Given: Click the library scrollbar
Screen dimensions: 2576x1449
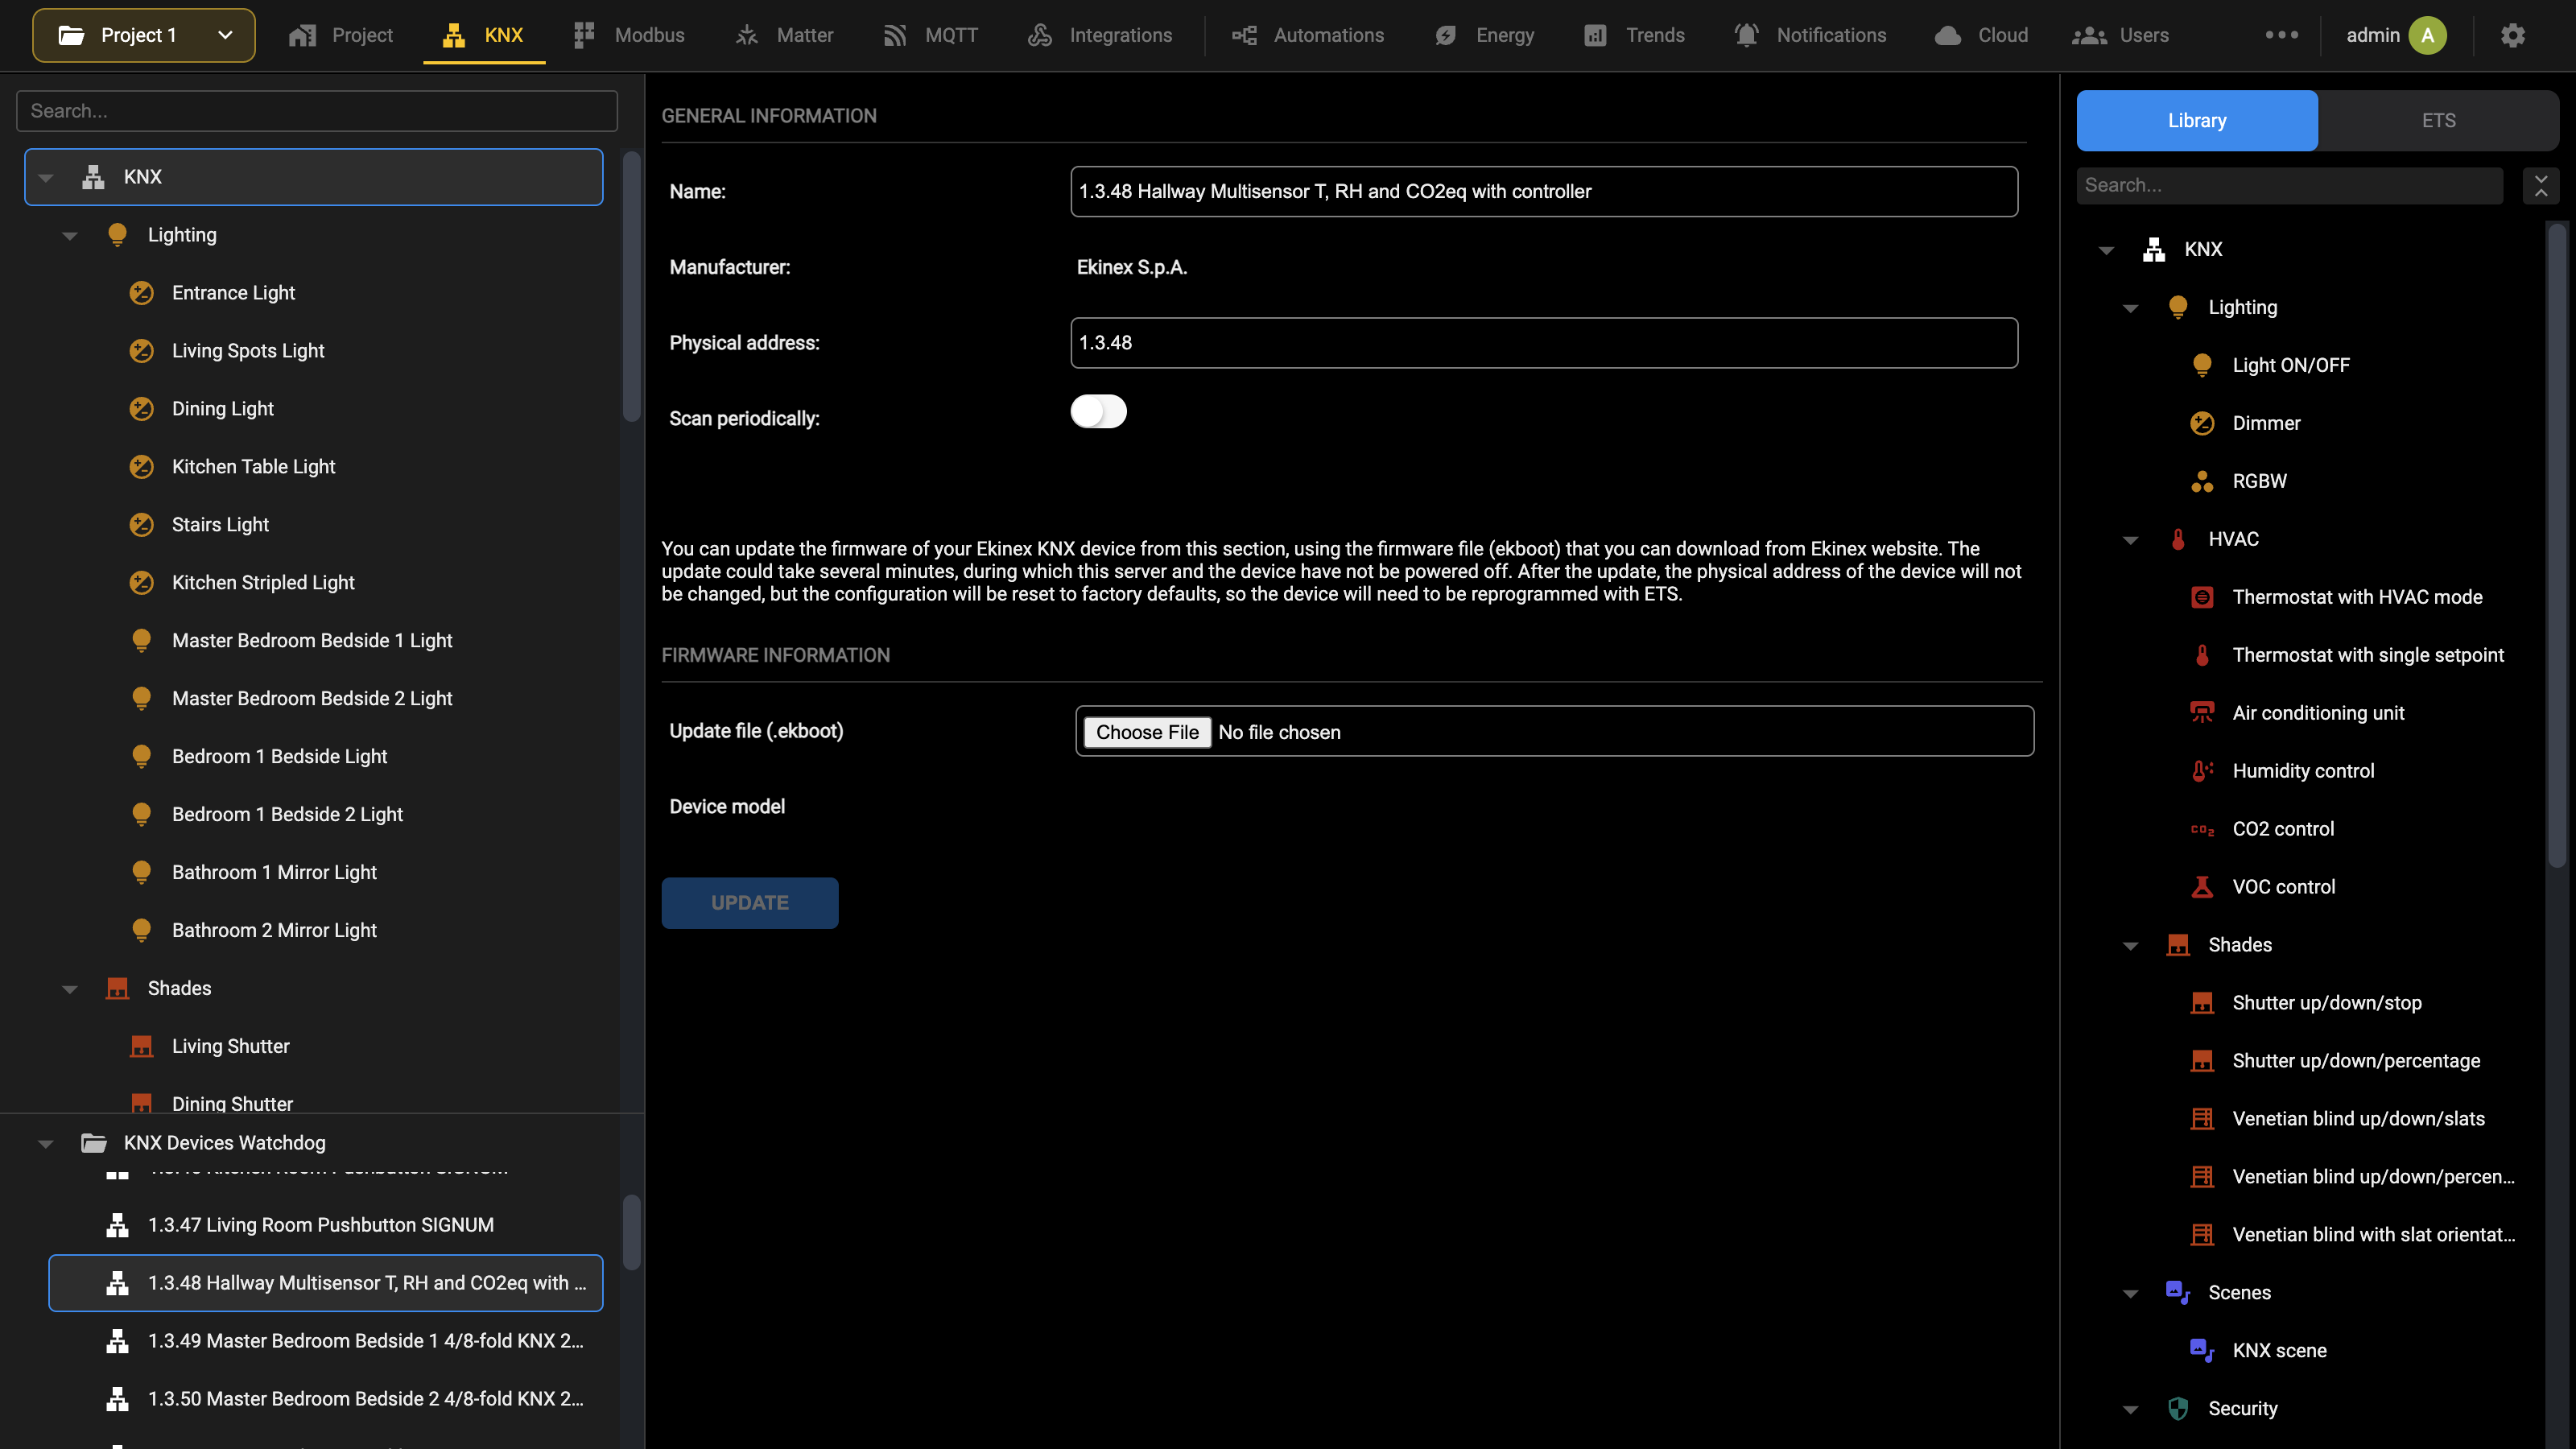Looking at the screenshot, I should (2557, 545).
